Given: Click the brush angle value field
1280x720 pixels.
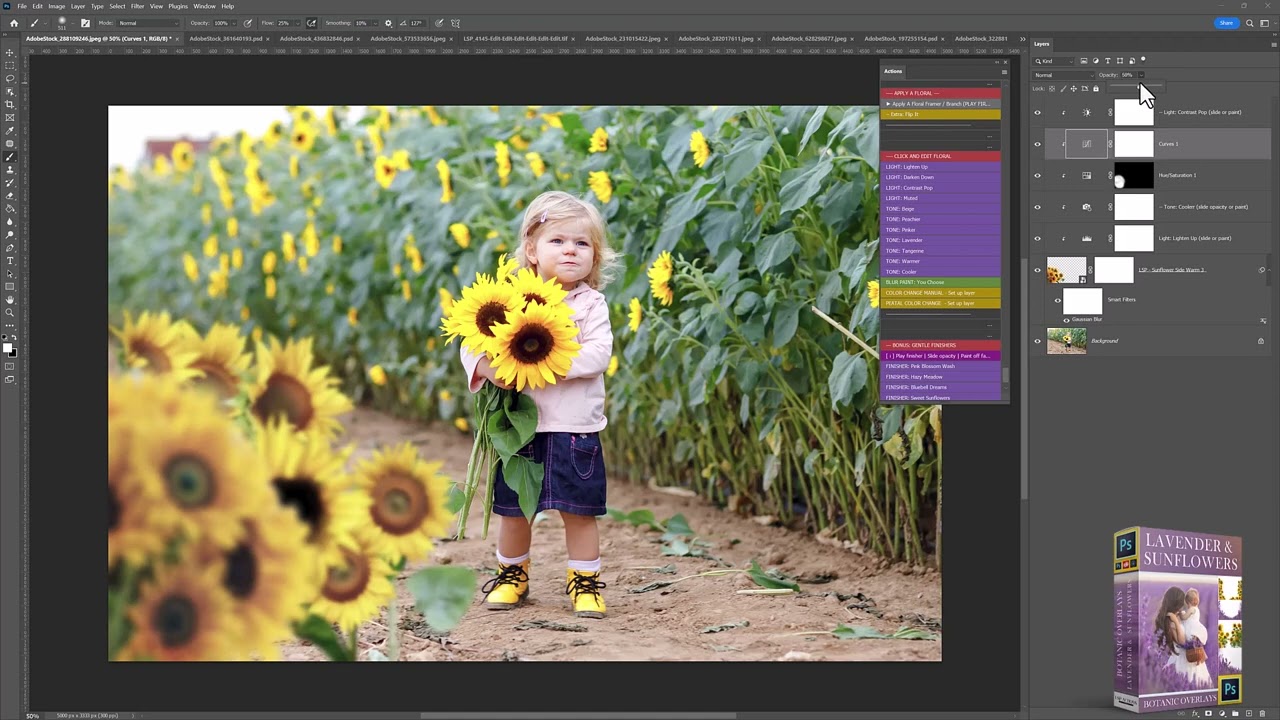Looking at the screenshot, I should click(416, 23).
